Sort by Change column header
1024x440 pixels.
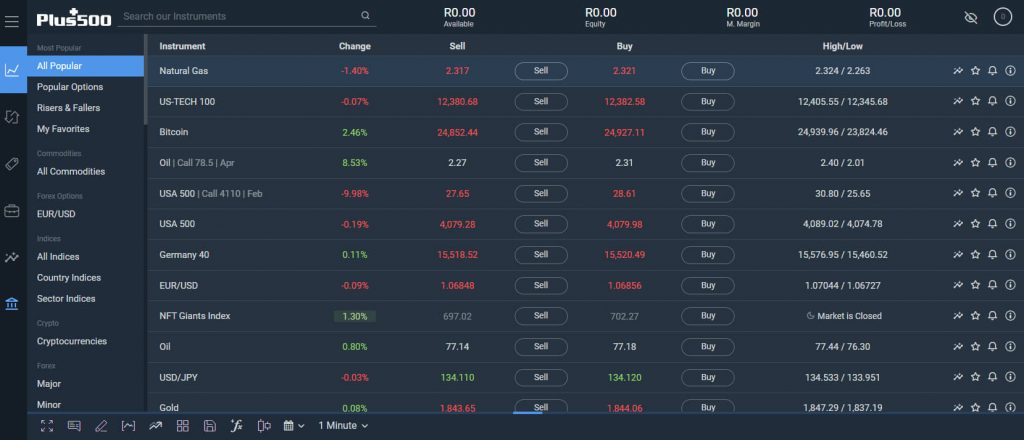click(355, 46)
